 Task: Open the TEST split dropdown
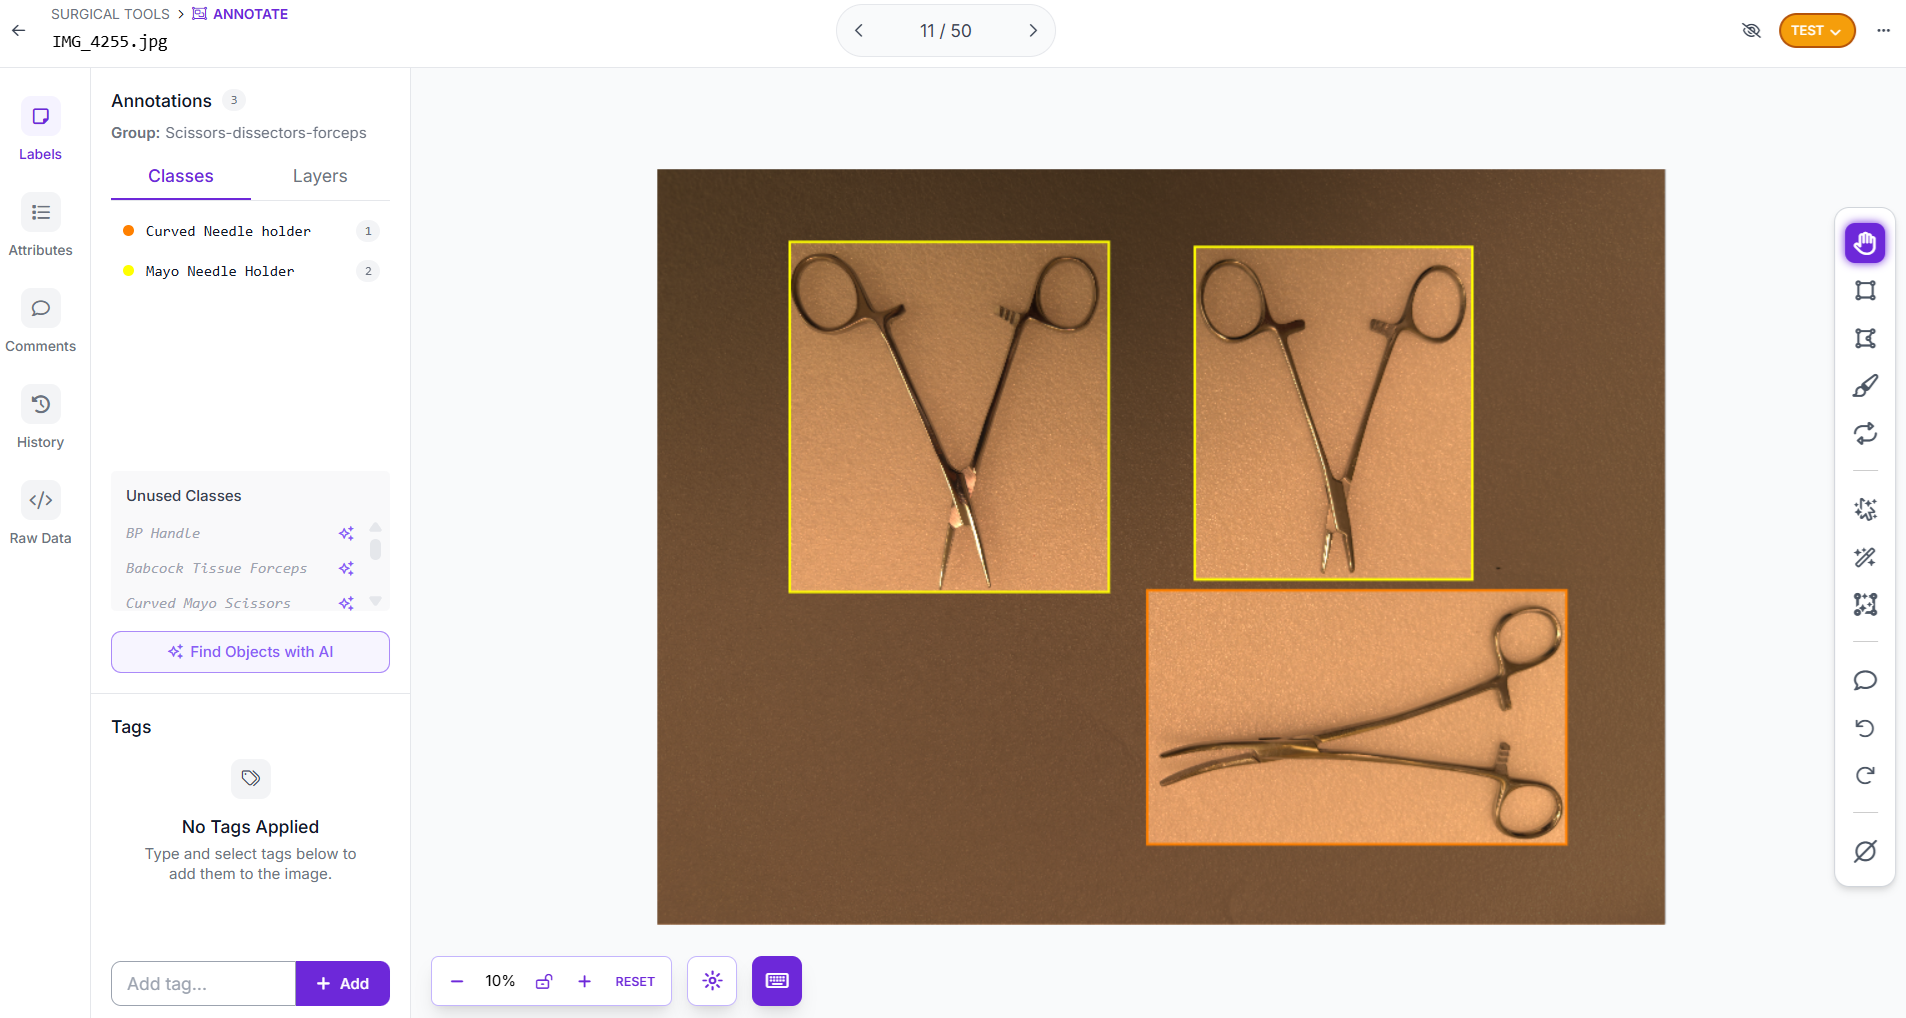[1816, 31]
